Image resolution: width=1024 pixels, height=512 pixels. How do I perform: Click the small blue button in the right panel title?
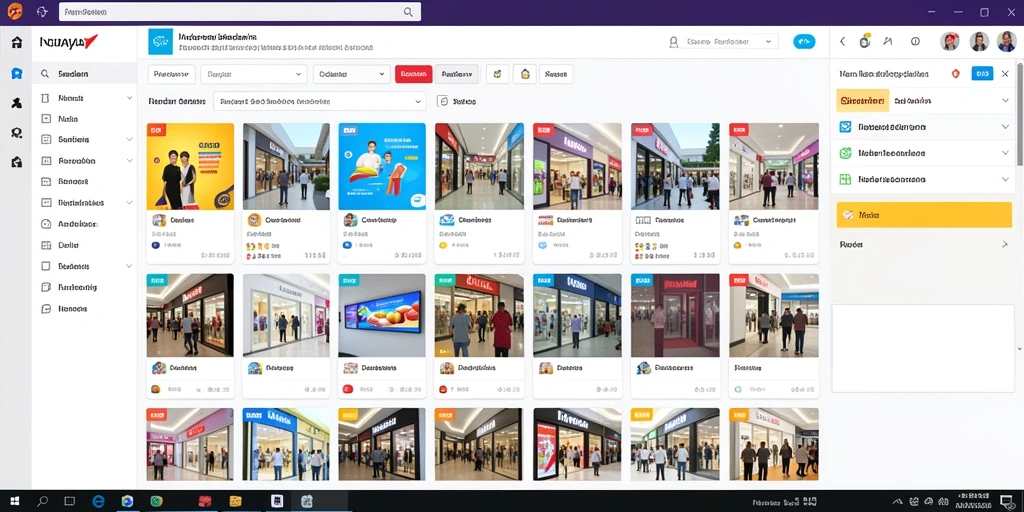pyautogui.click(x=982, y=74)
